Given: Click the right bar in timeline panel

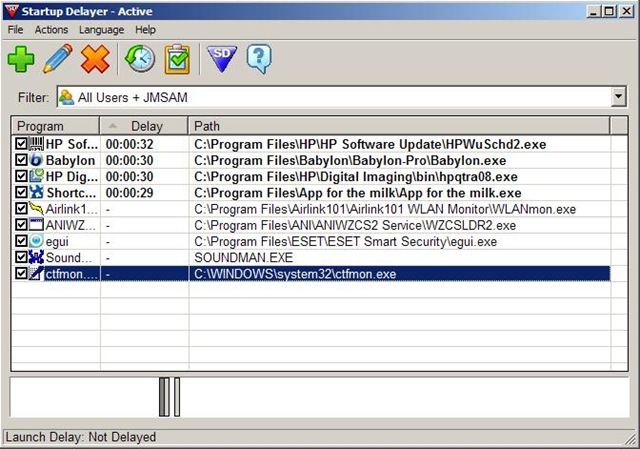Looking at the screenshot, I should [x=177, y=397].
